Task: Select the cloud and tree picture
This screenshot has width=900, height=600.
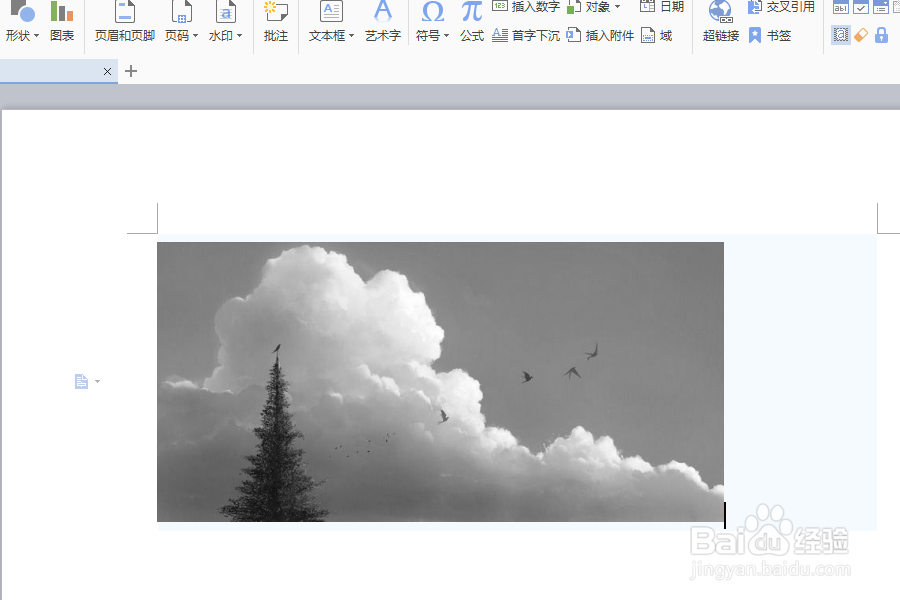Action: tap(440, 382)
